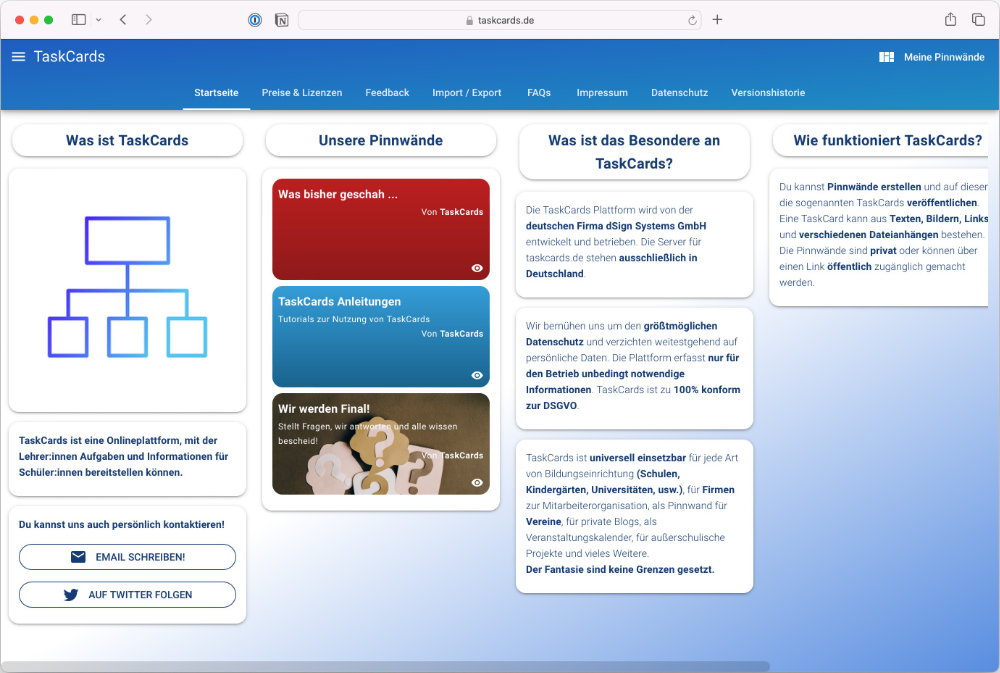Image resolution: width=1000 pixels, height=673 pixels.
Task: Click the horizontal scrollbar at page bottom
Action: [x=385, y=667]
